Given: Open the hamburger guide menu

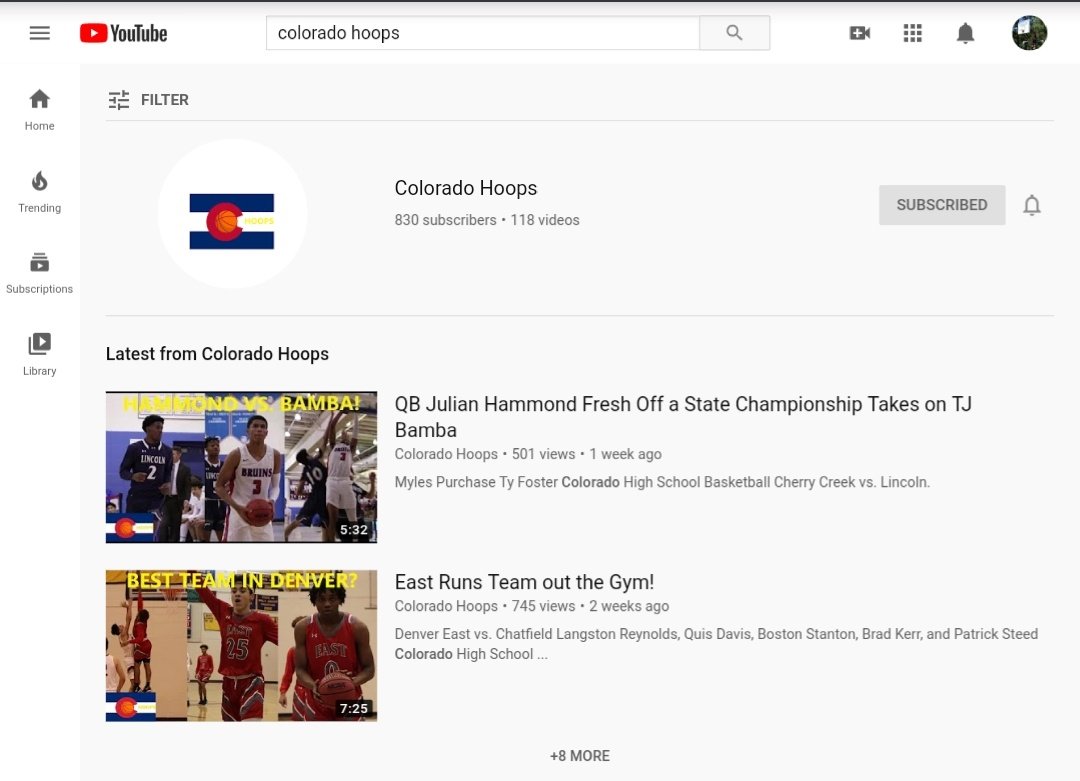Looking at the screenshot, I should (39, 33).
